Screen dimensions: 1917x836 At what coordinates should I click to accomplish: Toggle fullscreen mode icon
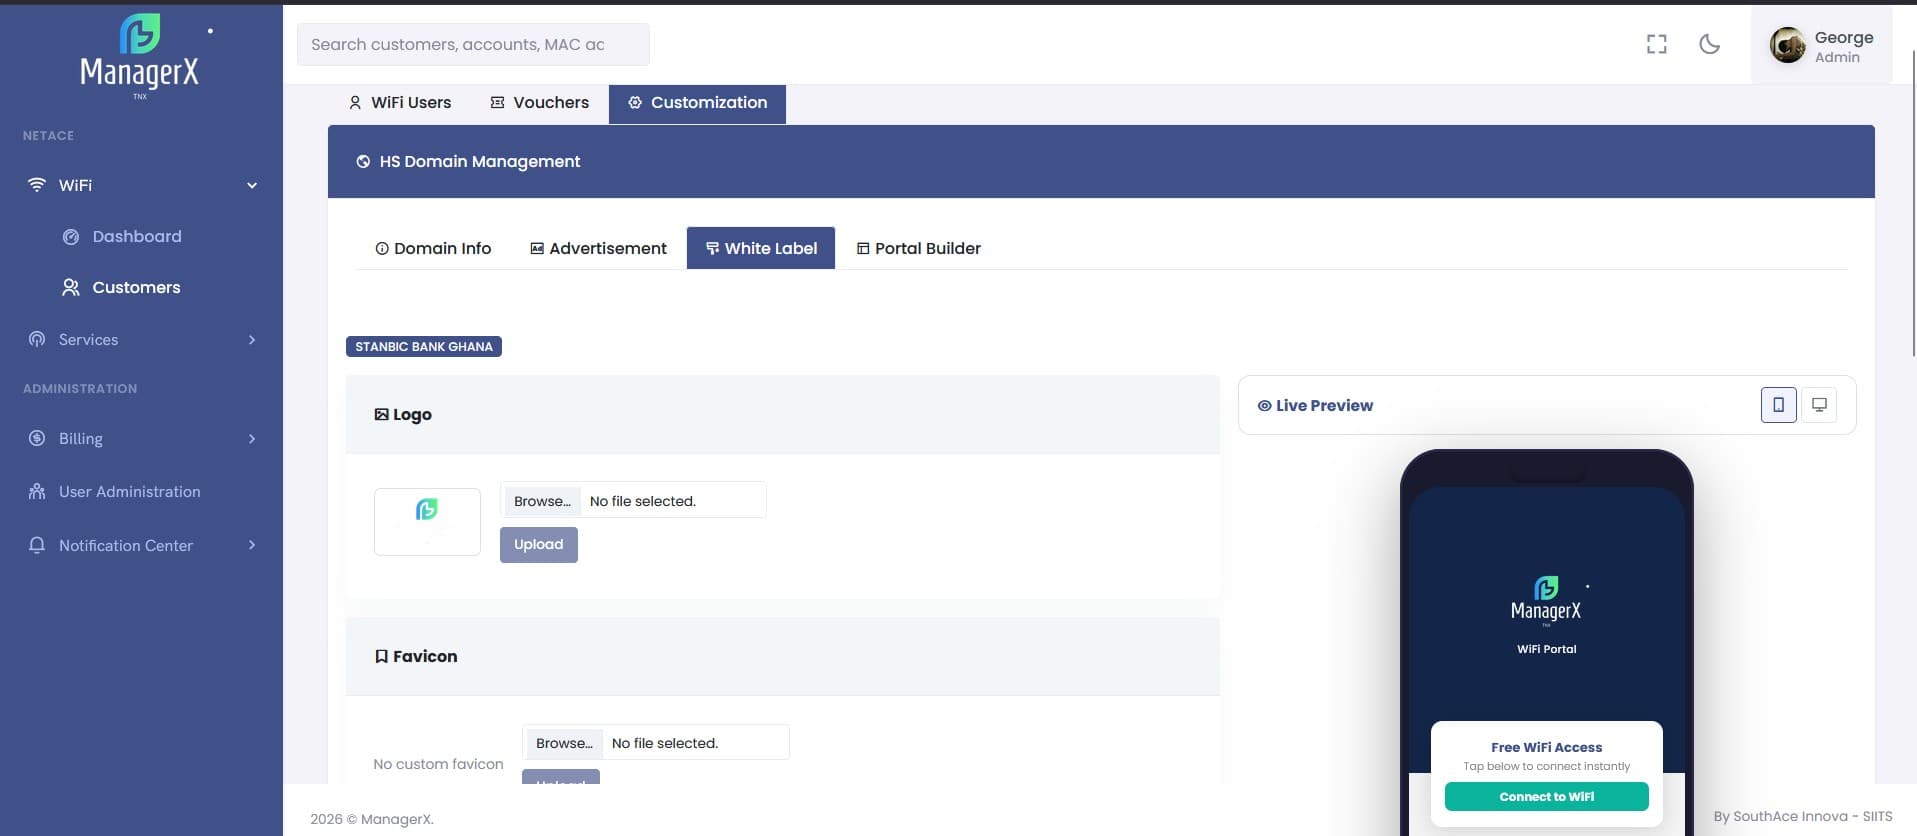[x=1657, y=44]
